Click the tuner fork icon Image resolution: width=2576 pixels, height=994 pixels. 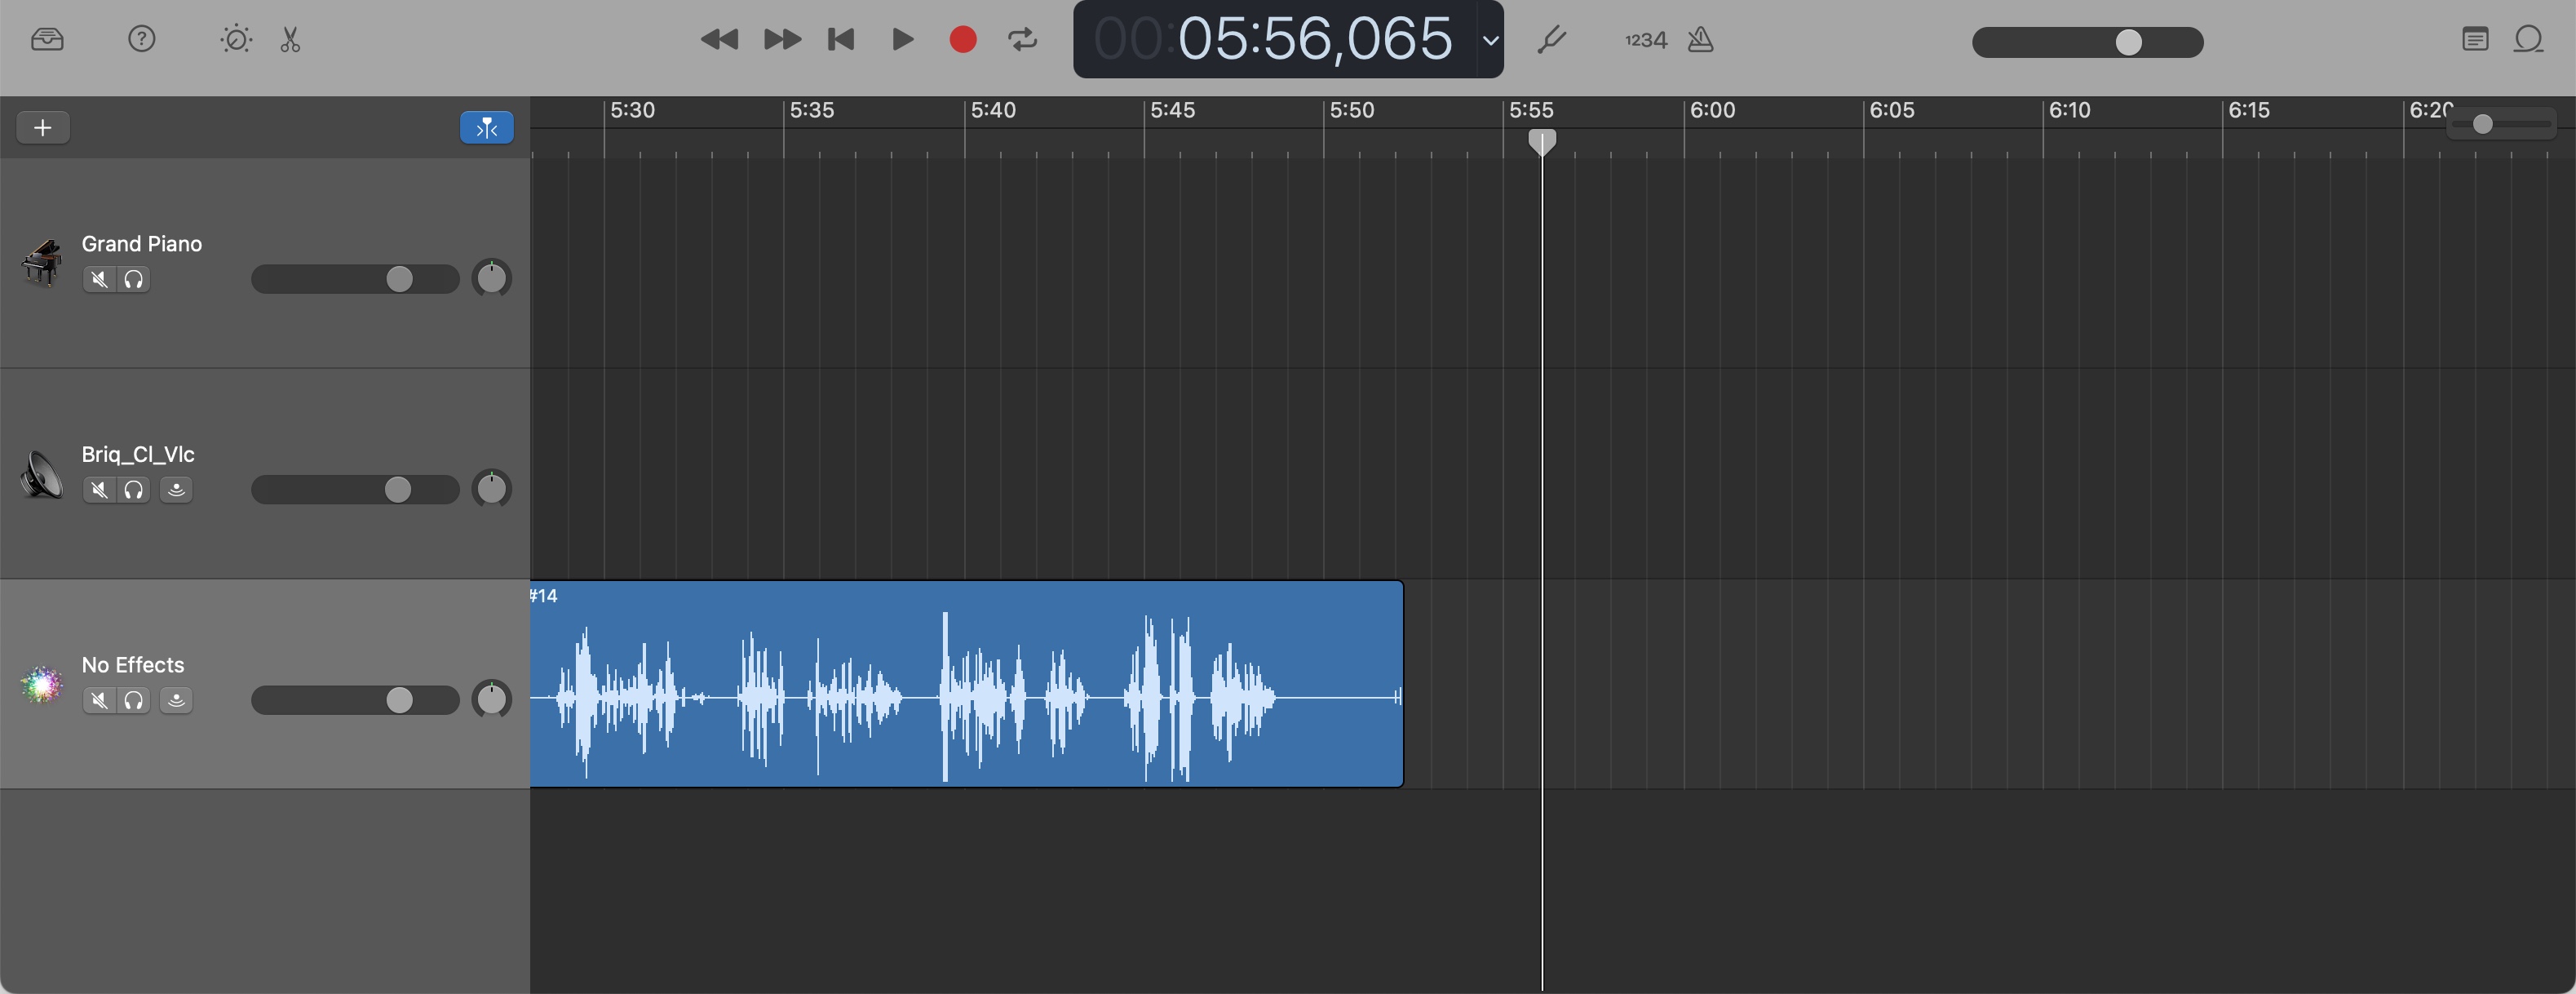(x=1551, y=40)
